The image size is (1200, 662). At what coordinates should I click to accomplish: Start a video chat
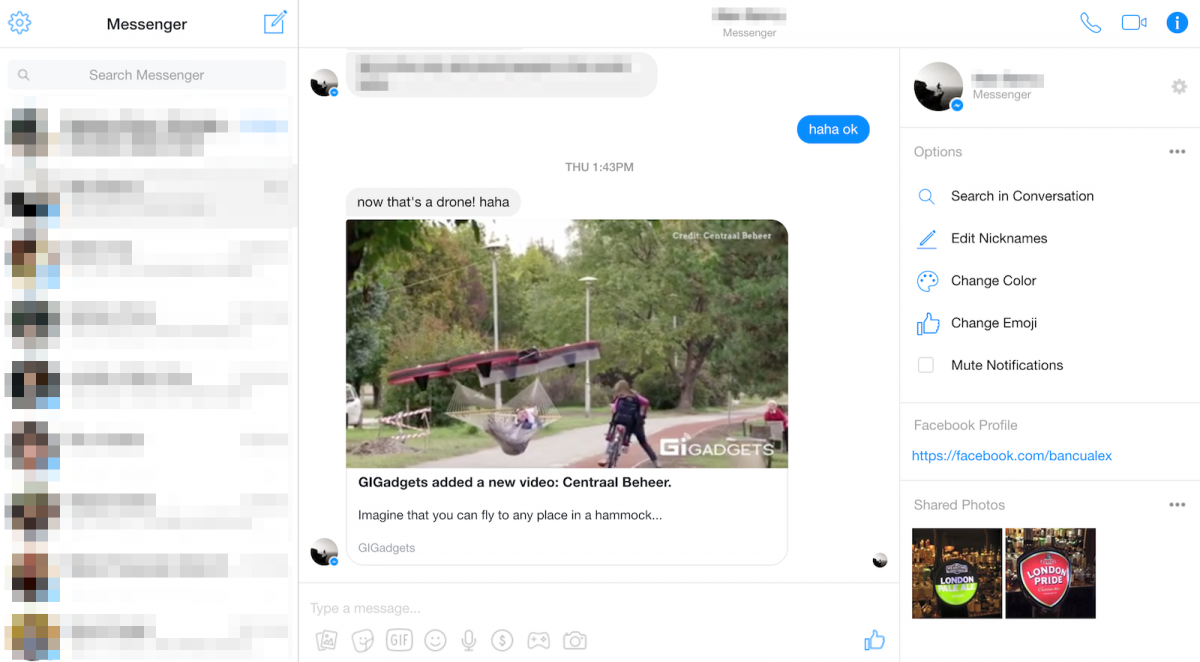1134,23
